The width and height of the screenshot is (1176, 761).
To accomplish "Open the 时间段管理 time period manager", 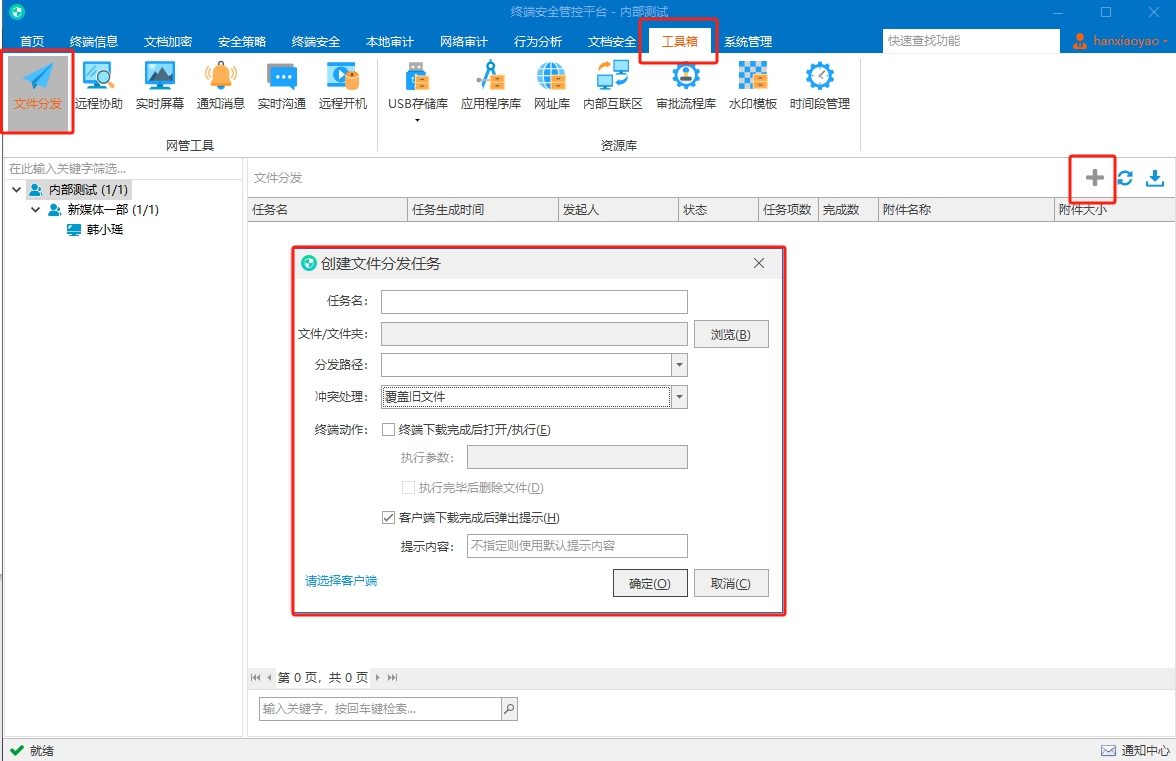I will (820, 86).
